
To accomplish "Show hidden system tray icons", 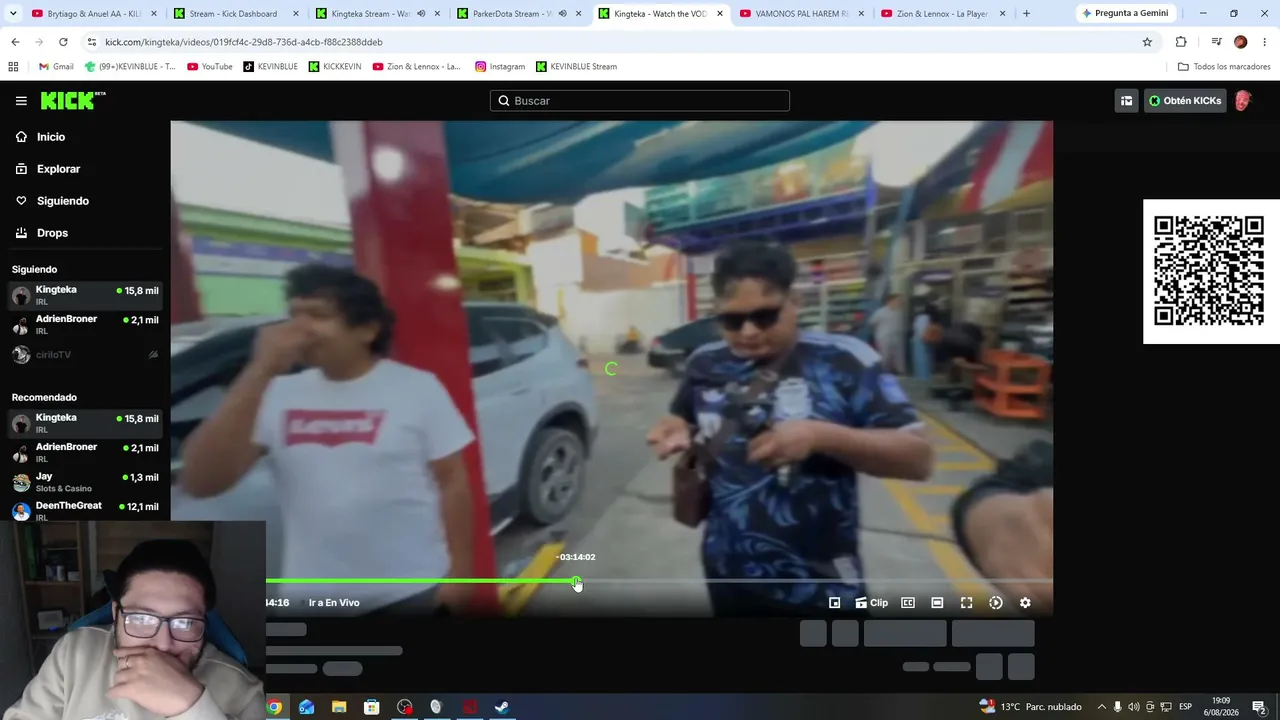I will pos(1101,707).
